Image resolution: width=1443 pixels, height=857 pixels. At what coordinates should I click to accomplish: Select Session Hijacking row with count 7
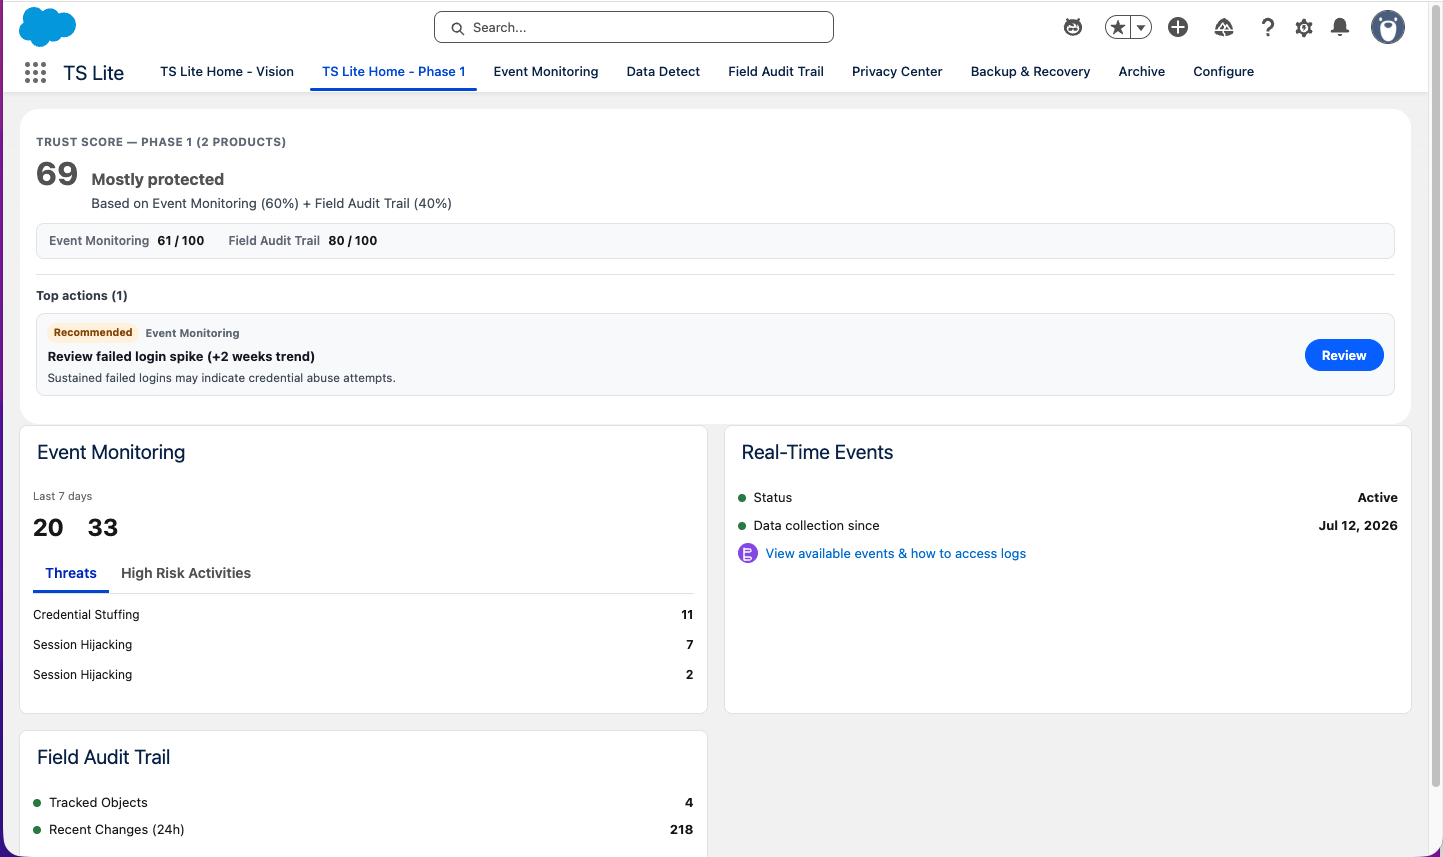tap(363, 645)
